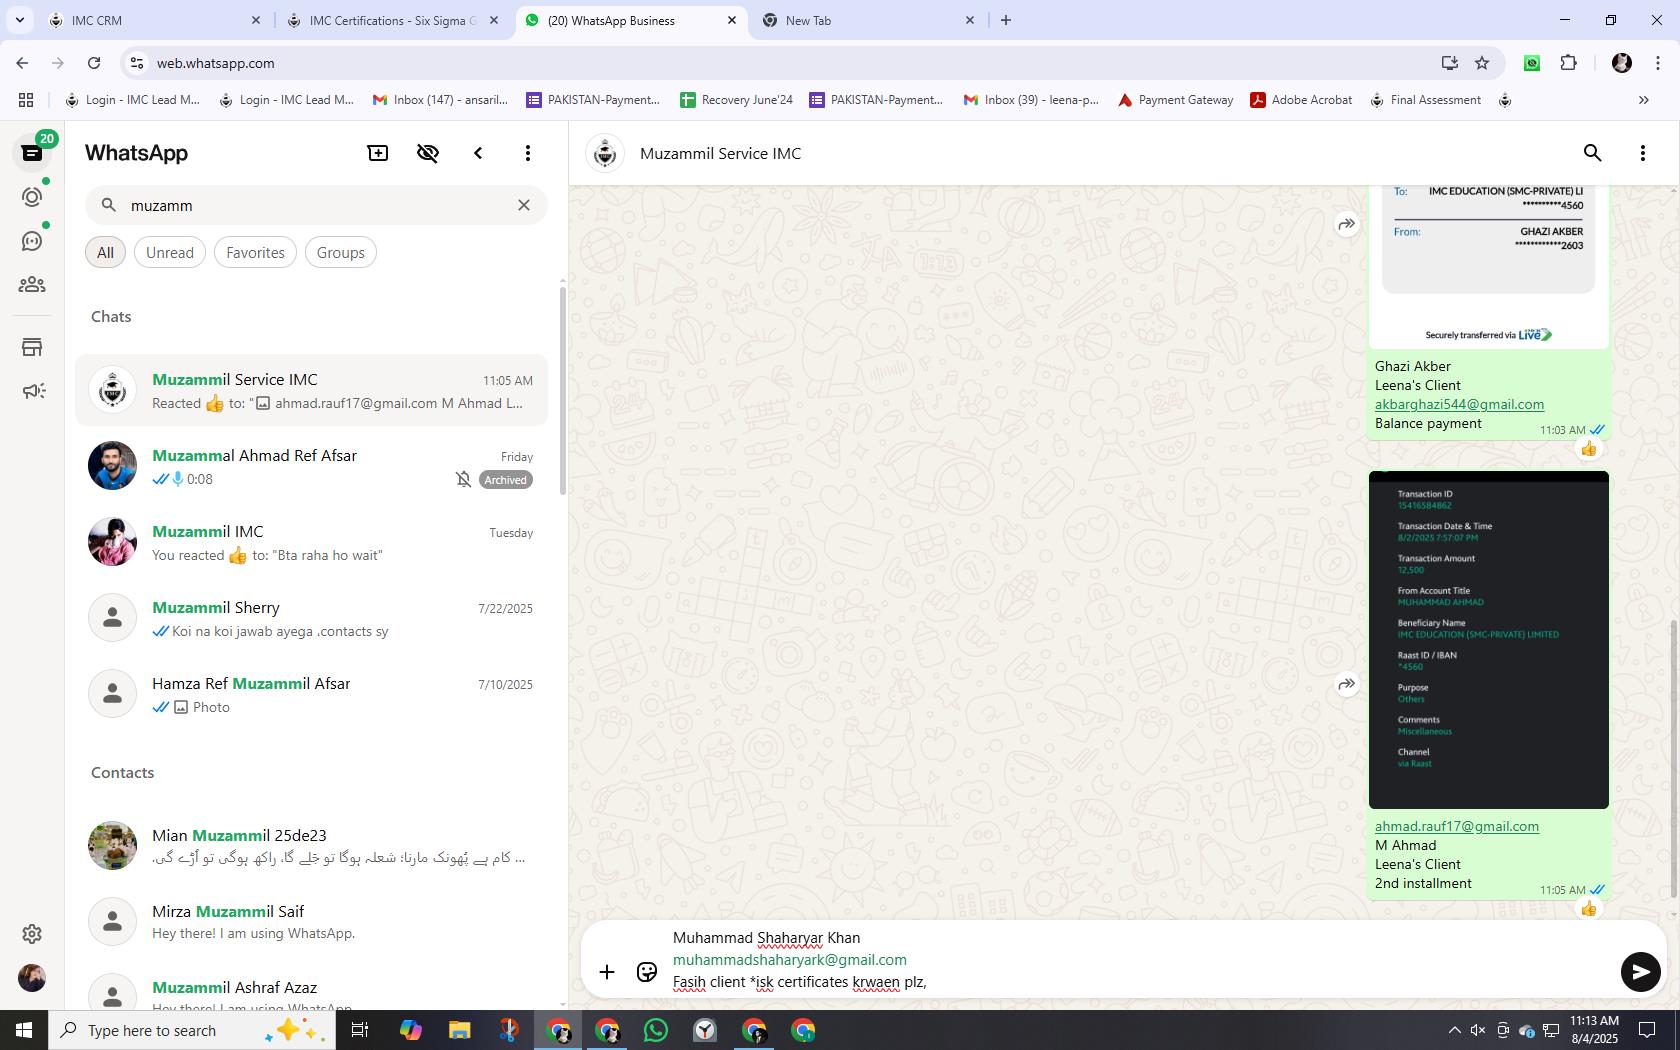1680x1050 pixels.
Task: Open Muzammil Service IMC chat
Action: point(311,390)
